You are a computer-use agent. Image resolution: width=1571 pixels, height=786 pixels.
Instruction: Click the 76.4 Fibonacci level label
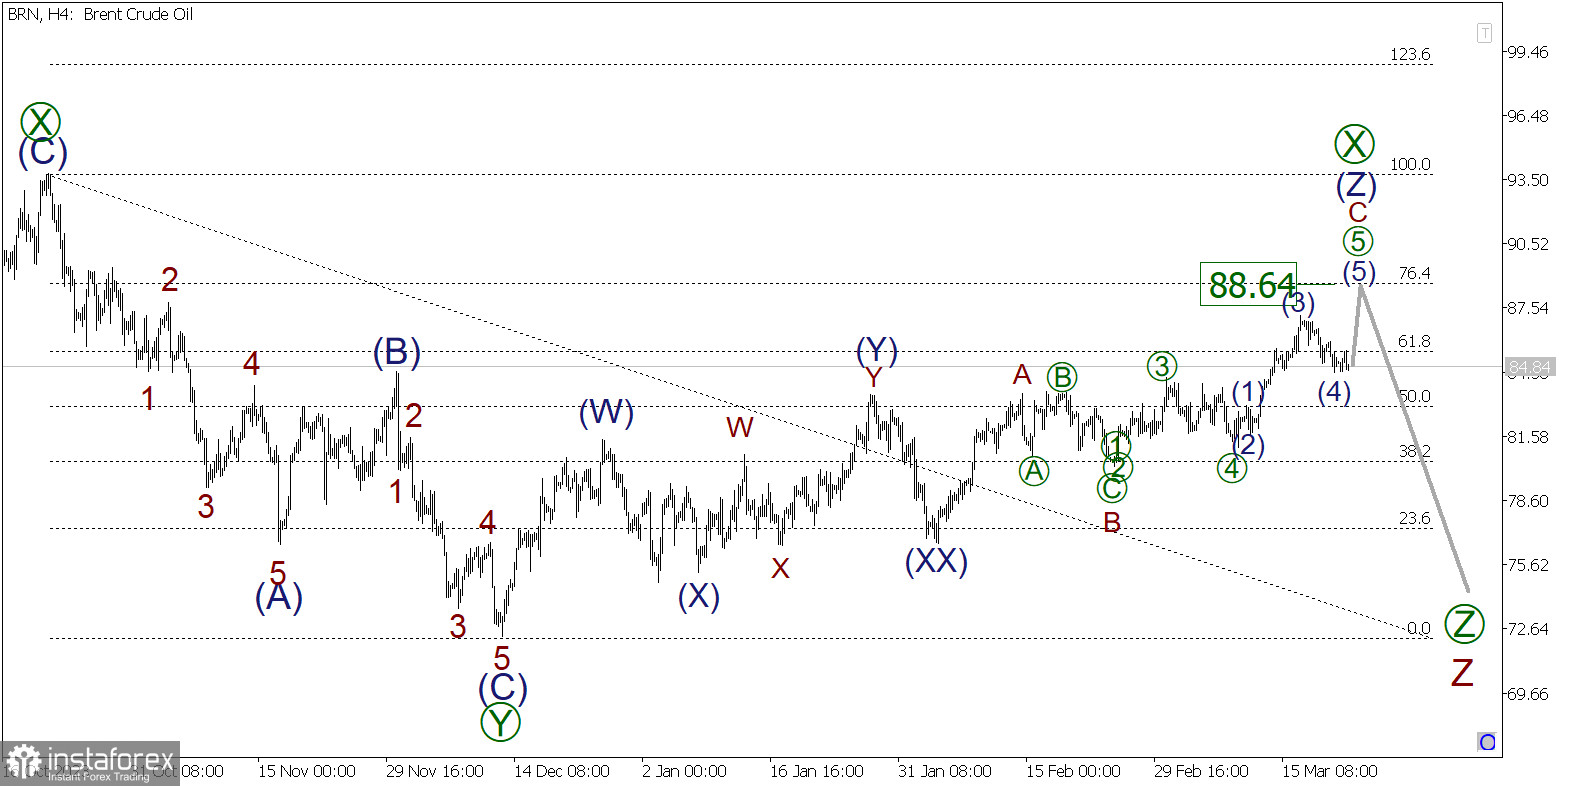tap(1414, 274)
